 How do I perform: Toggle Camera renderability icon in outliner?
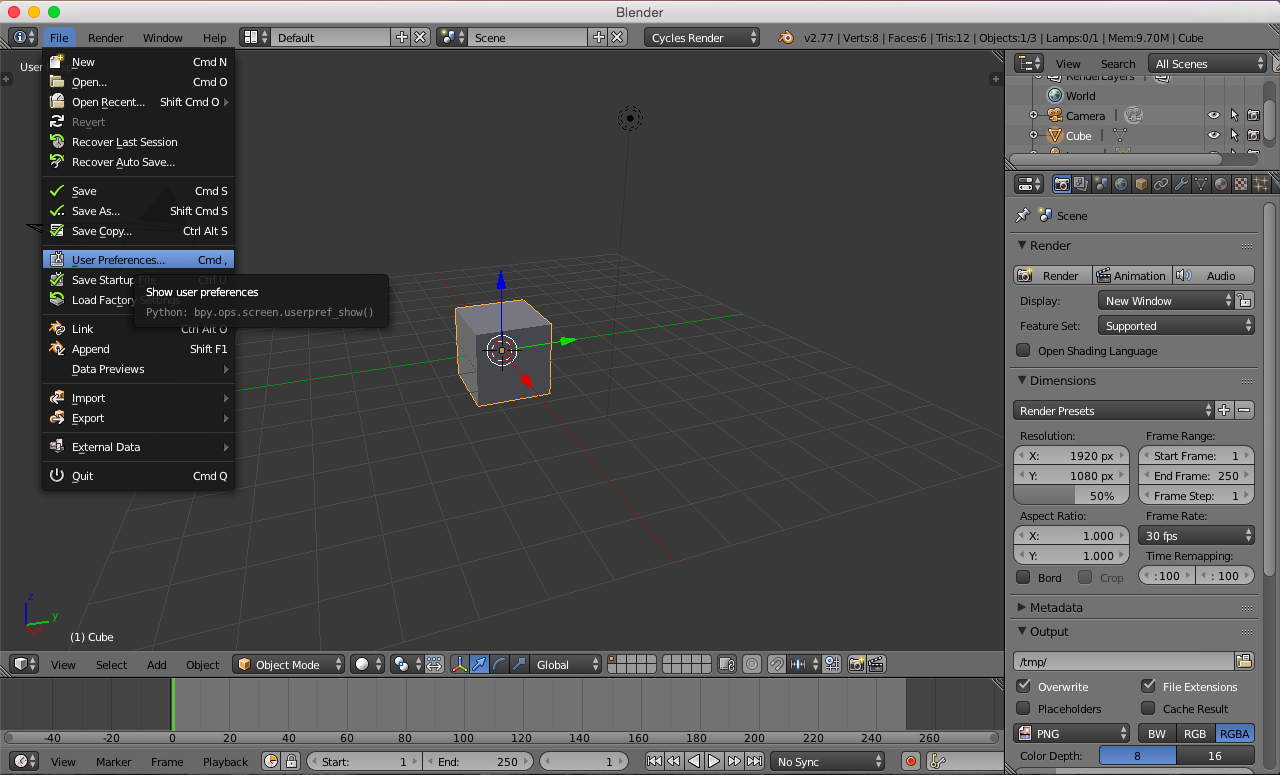click(x=1253, y=115)
